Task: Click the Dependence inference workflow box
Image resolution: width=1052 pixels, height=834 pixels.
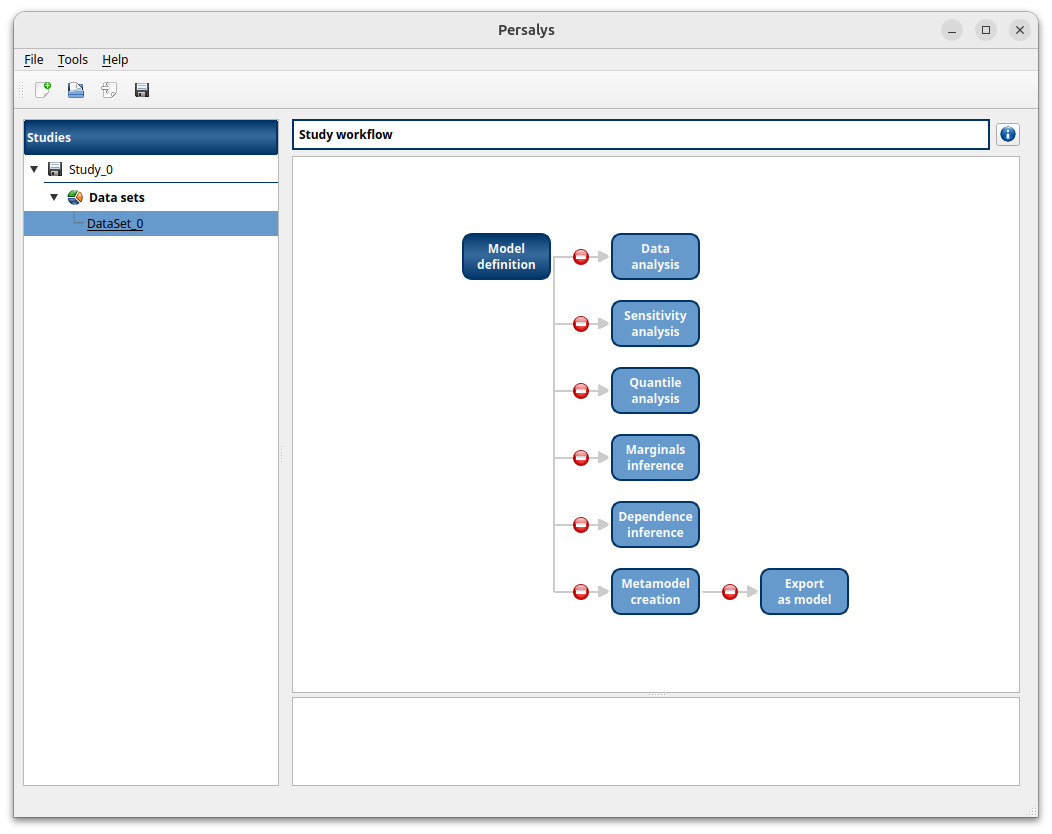Action: (655, 525)
